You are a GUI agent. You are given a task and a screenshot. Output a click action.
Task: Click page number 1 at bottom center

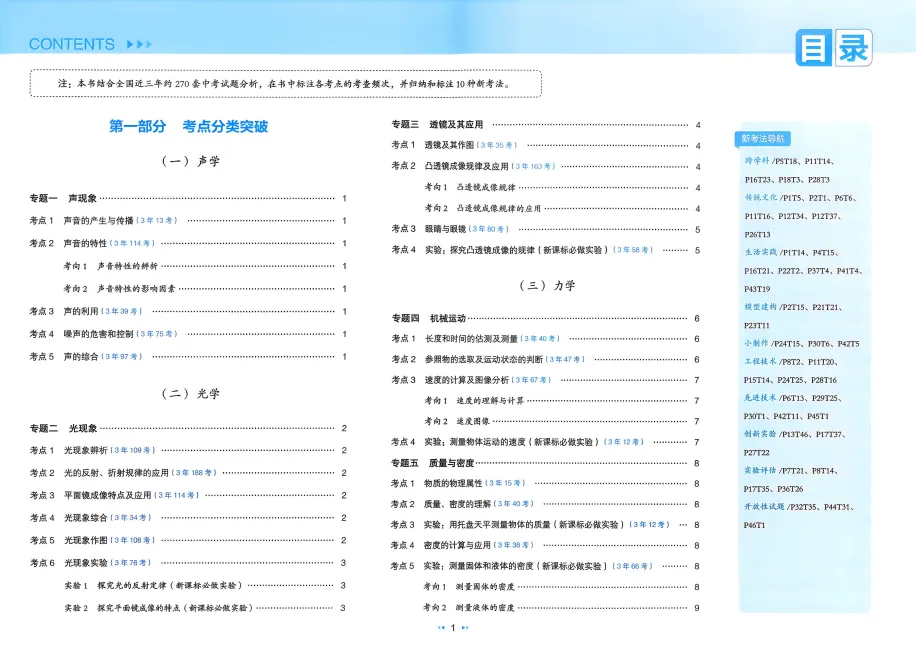pos(453,628)
